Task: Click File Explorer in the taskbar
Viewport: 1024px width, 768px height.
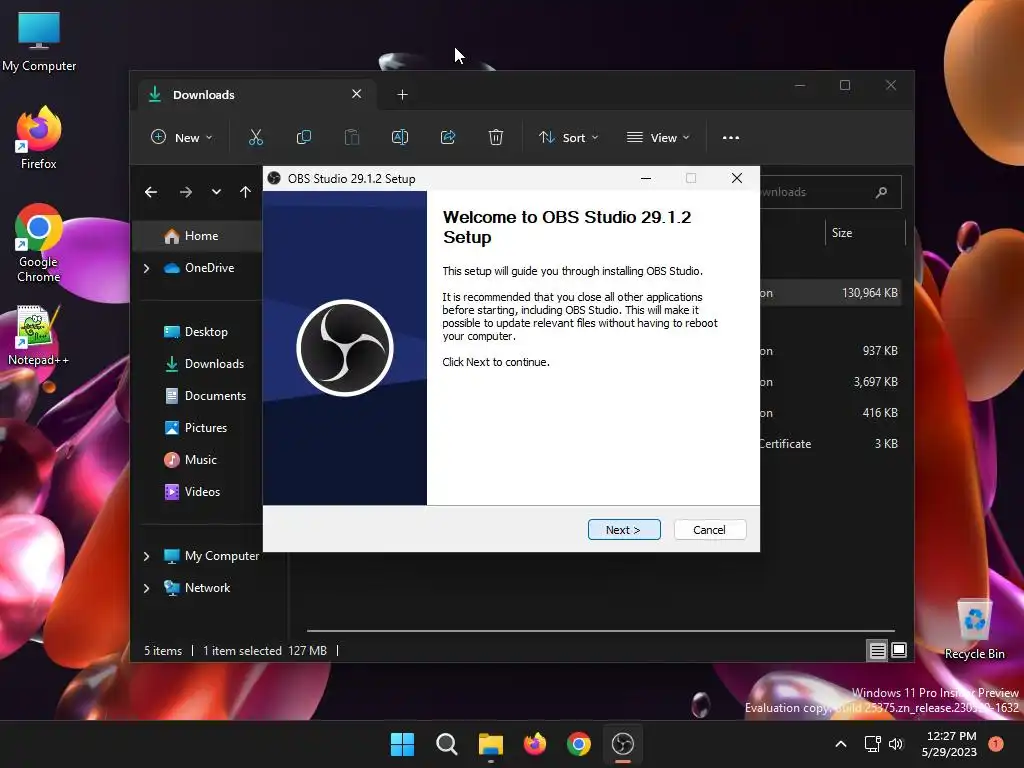Action: coord(490,744)
